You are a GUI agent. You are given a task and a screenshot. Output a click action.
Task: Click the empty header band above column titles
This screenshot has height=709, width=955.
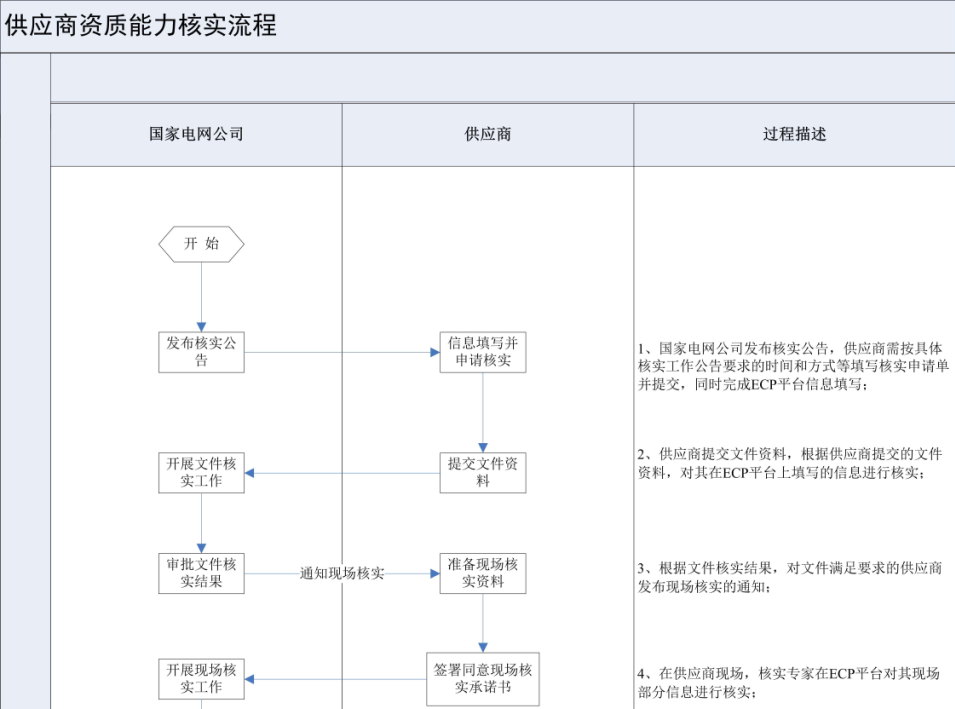pyautogui.click(x=502, y=78)
